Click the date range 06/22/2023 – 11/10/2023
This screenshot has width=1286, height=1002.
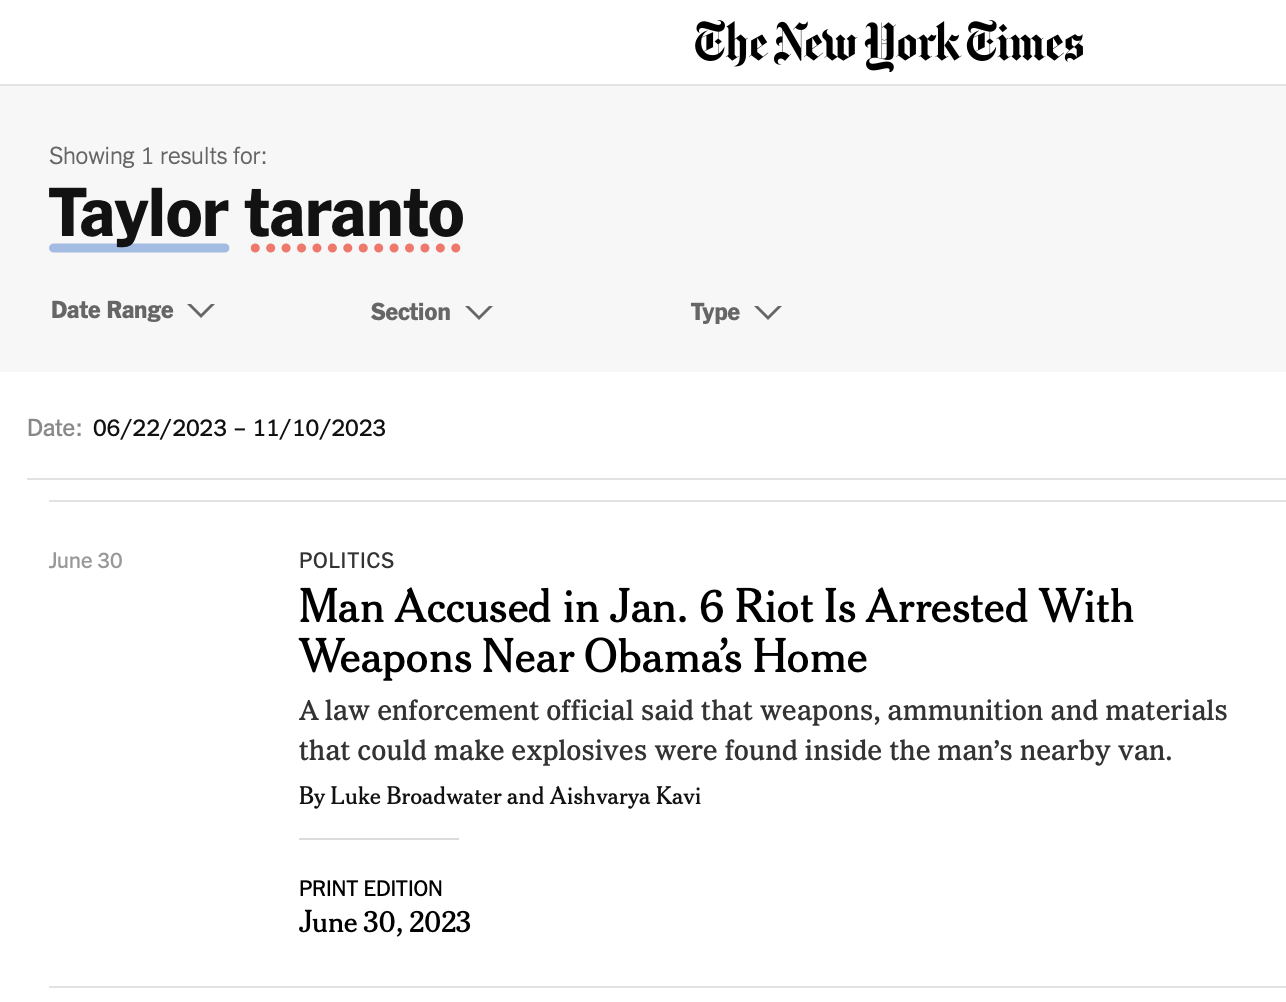(x=239, y=428)
